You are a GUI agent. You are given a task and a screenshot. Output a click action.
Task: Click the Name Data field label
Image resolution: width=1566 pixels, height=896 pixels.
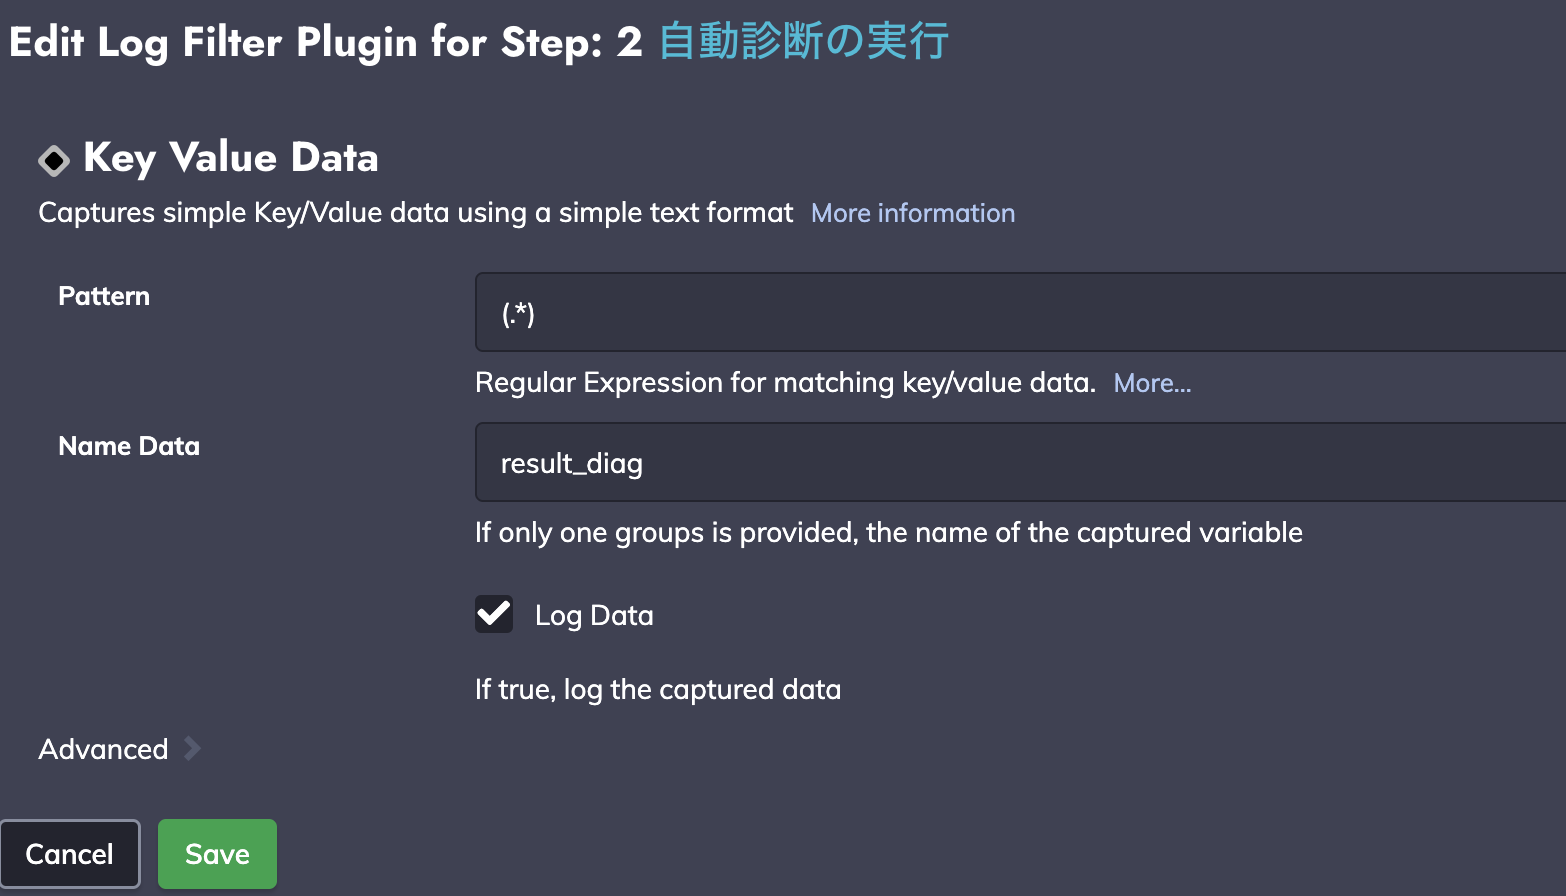pyautogui.click(x=129, y=446)
